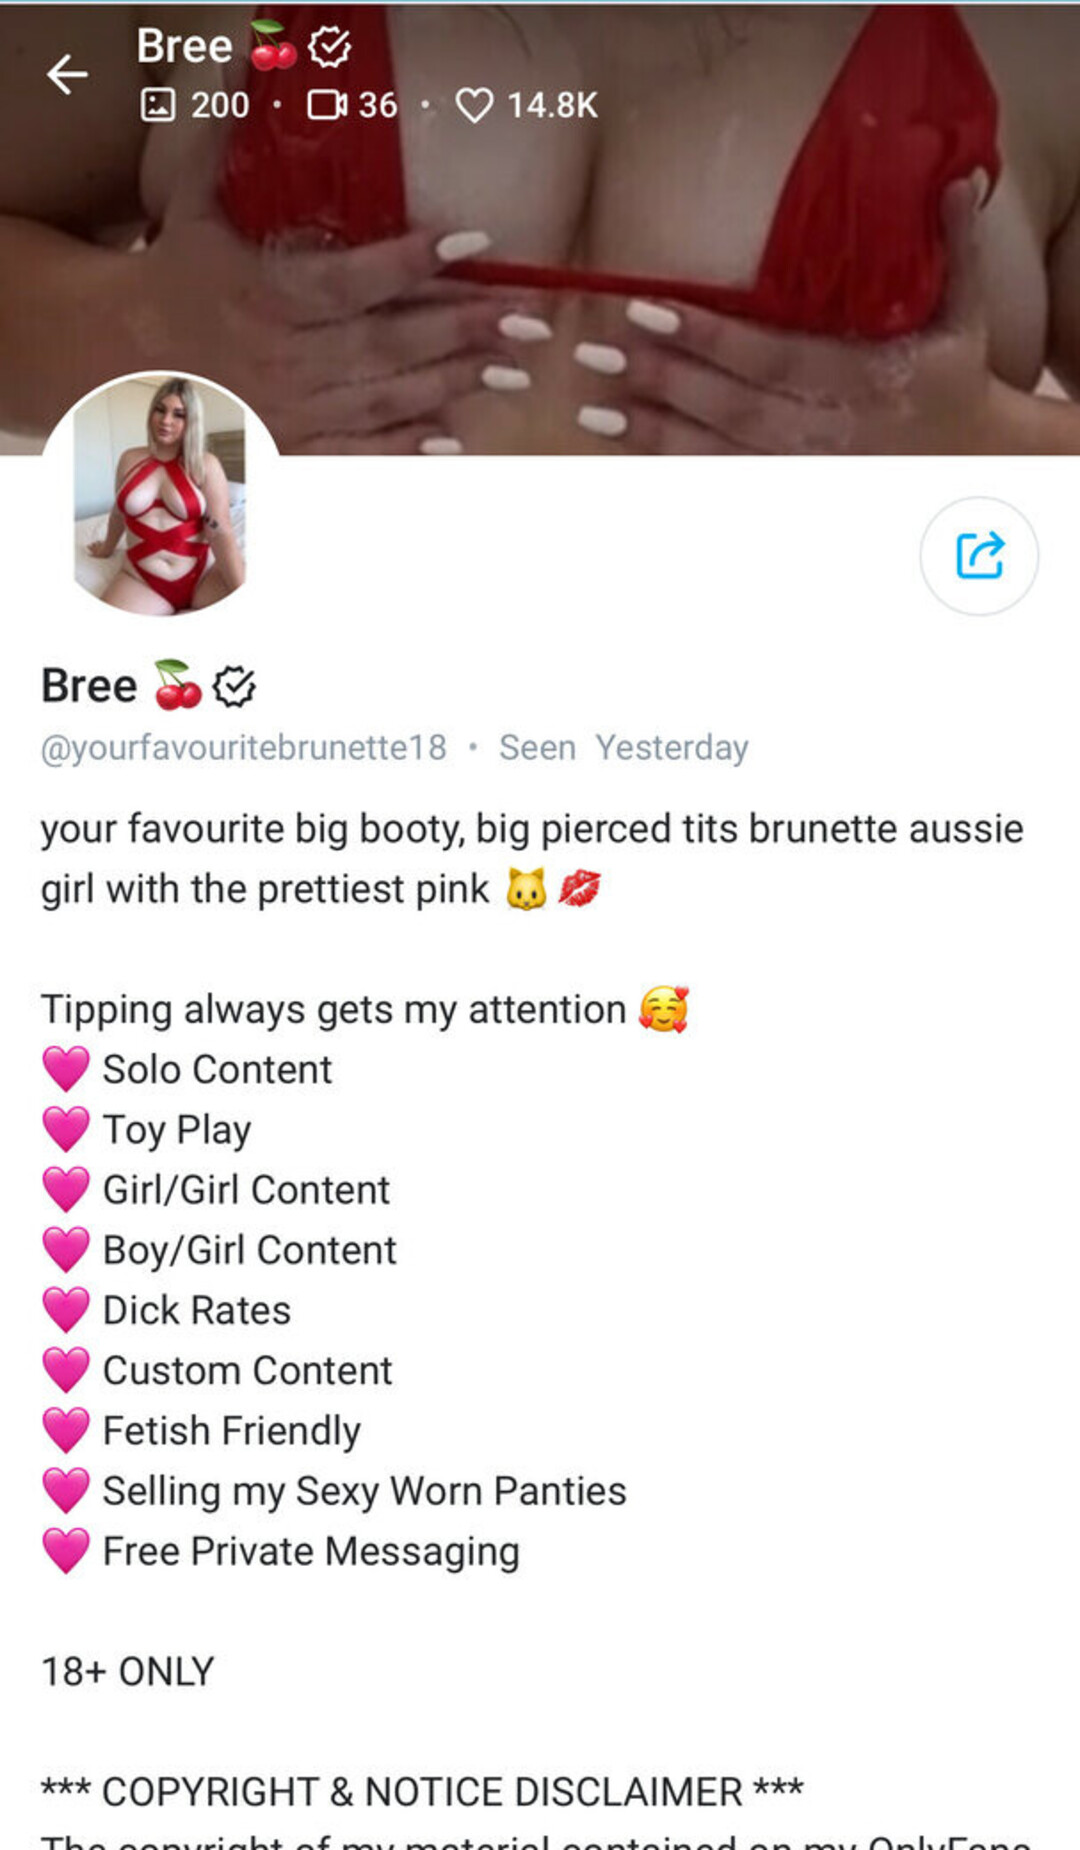Tap the video camera icon beside 36
The height and width of the screenshot is (1850, 1080).
[x=327, y=105]
